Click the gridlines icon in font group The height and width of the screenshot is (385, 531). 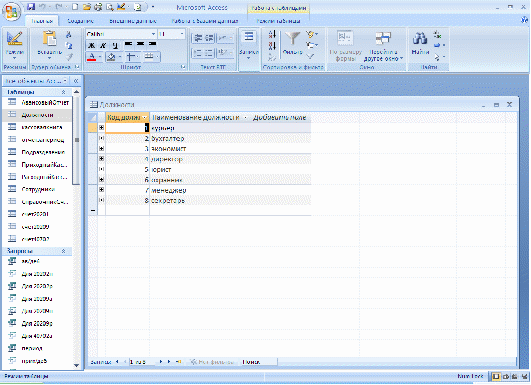point(131,57)
